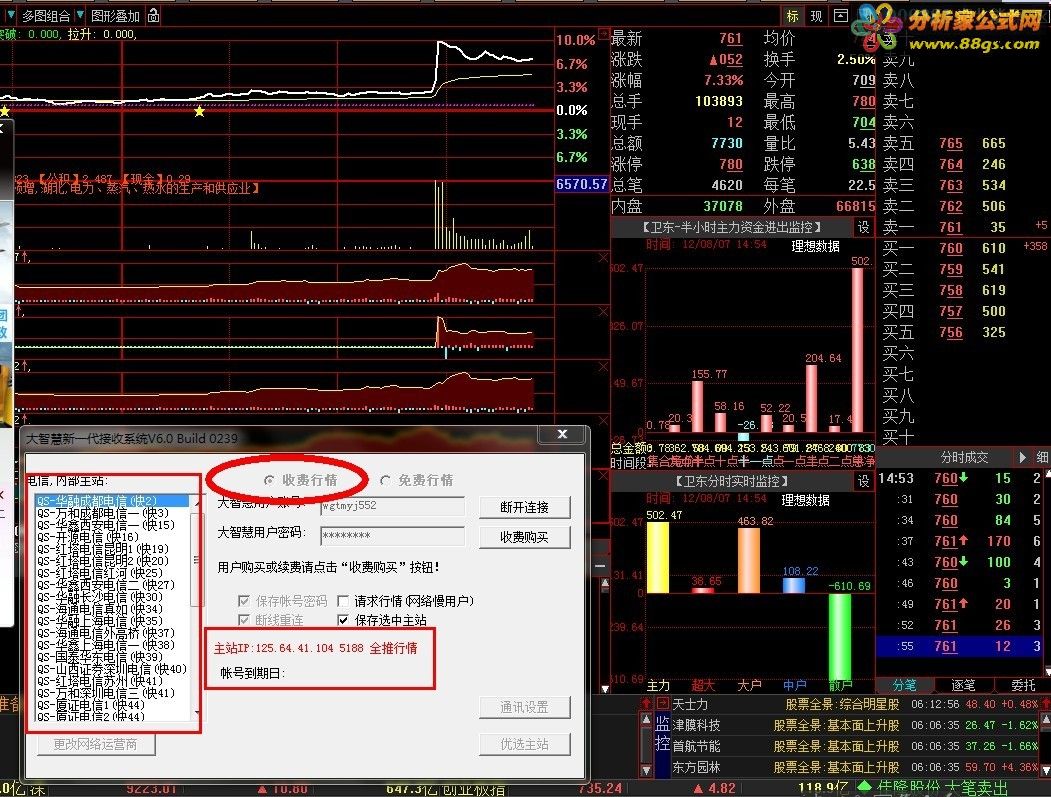Screen dimensions: 1051x797
Task: Open 设 settings for 卫东分时实时监控 panel
Action: 863,481
